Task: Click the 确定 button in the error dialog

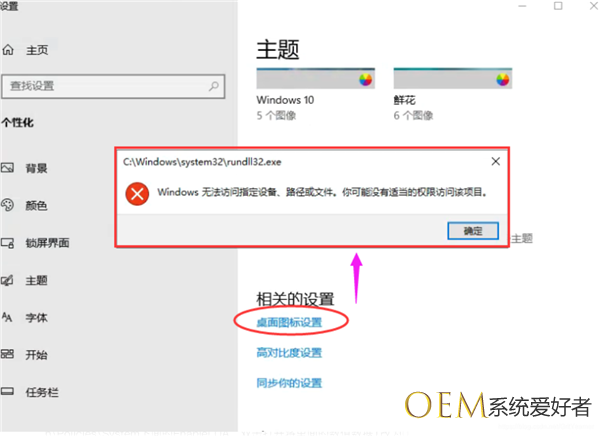Action: [x=473, y=231]
